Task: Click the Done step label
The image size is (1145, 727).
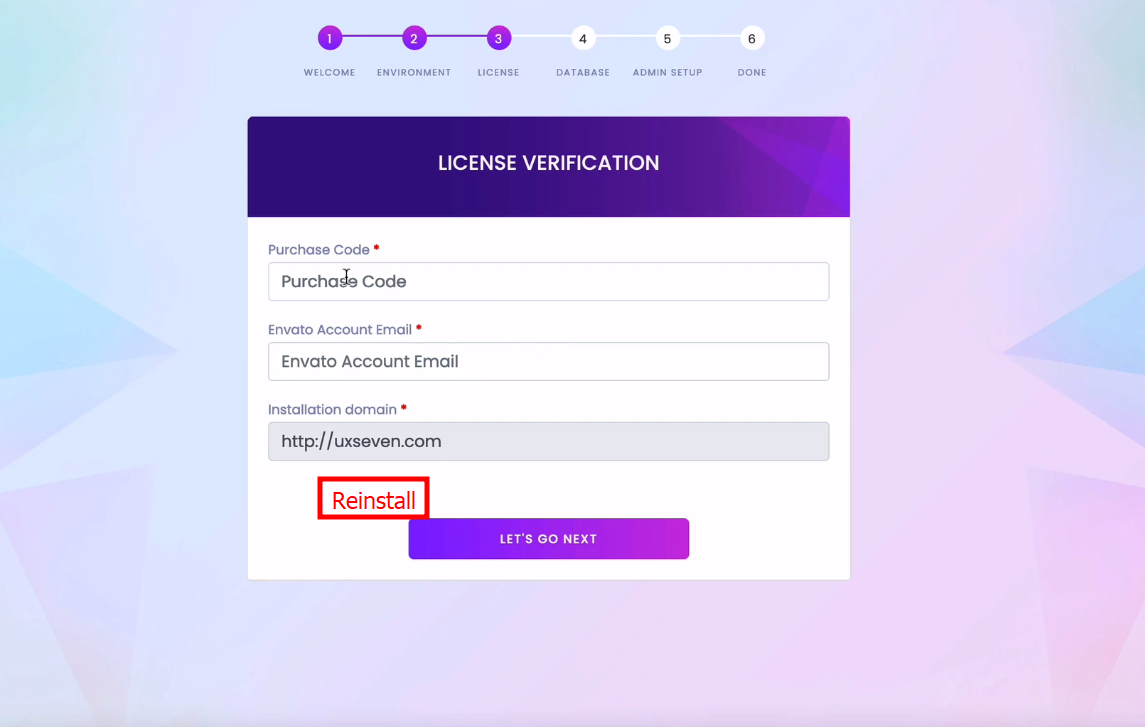Action: point(752,73)
